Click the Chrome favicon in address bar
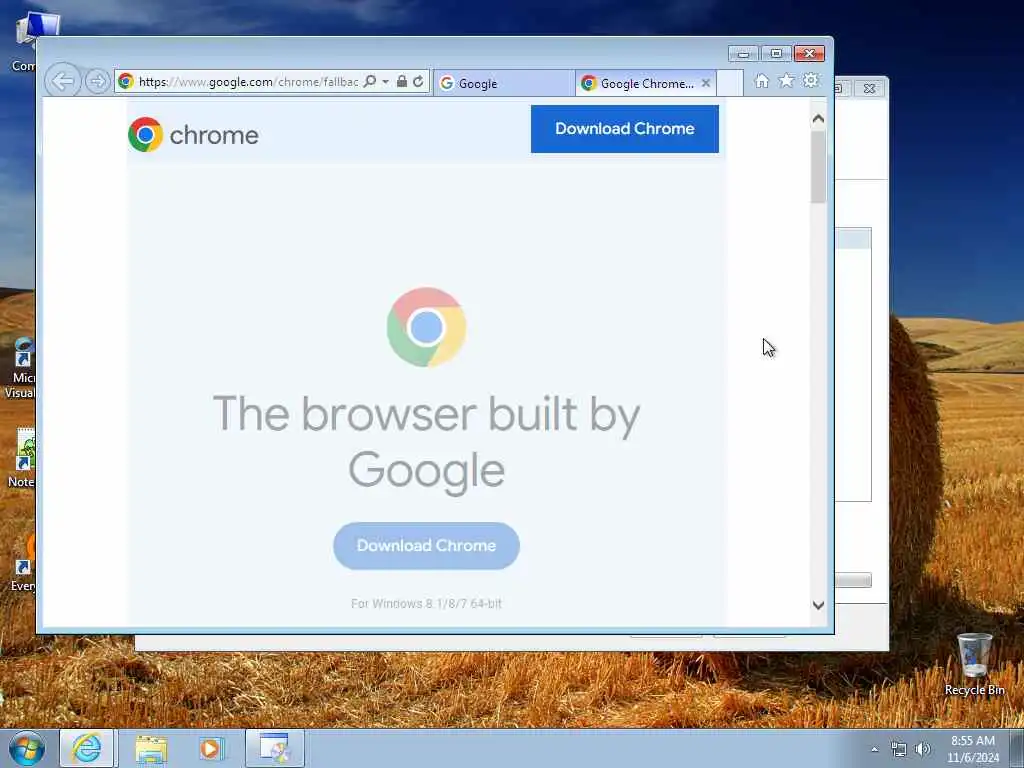 click(x=126, y=81)
